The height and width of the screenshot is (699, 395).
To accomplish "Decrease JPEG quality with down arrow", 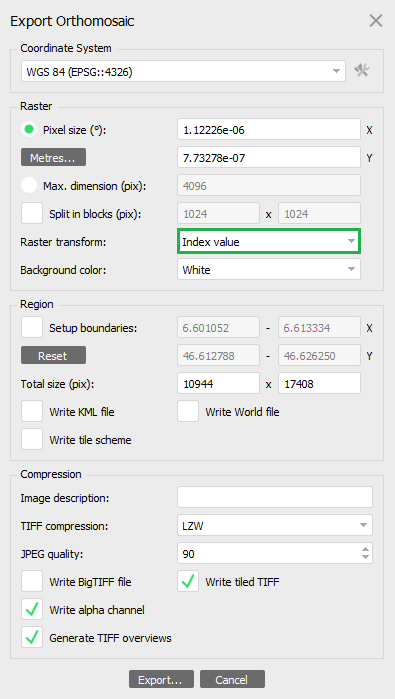I will point(366,557).
